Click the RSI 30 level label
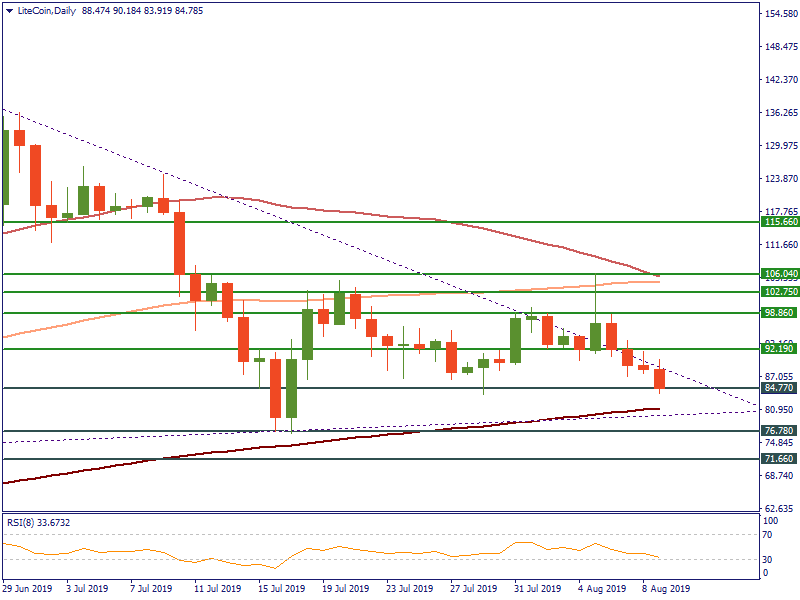This screenshot has width=800, height=600. tap(767, 560)
